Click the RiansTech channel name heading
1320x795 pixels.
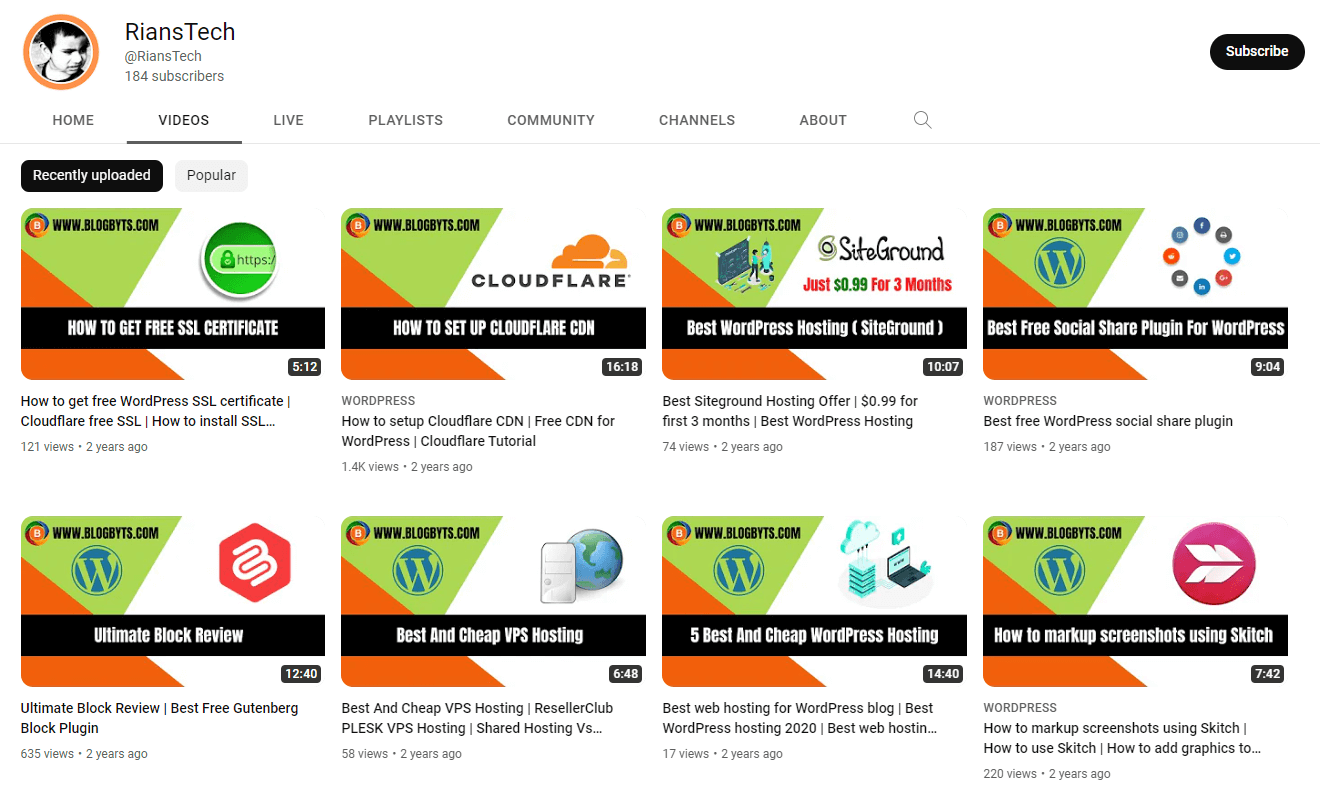(180, 32)
